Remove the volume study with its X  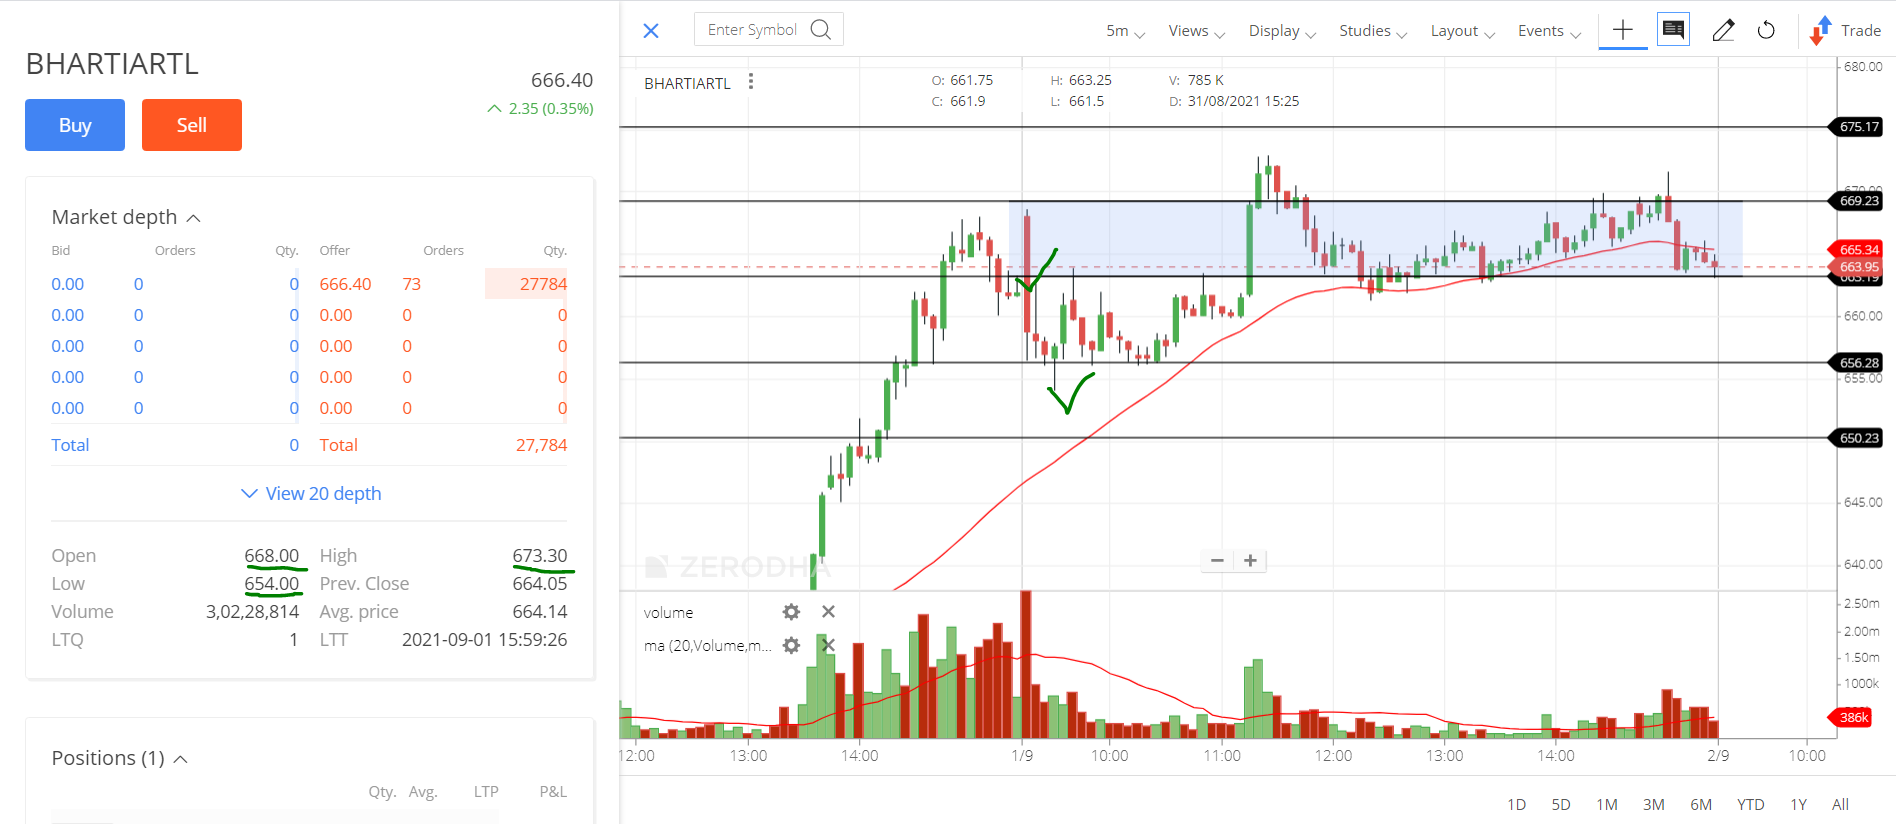(x=828, y=612)
